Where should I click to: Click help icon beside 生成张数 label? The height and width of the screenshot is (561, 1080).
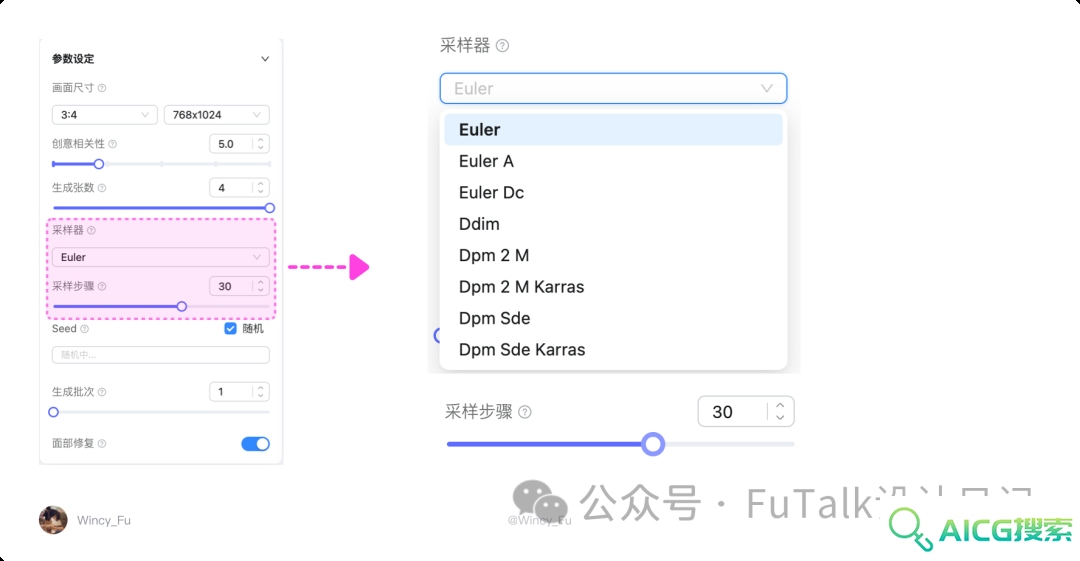[102, 188]
